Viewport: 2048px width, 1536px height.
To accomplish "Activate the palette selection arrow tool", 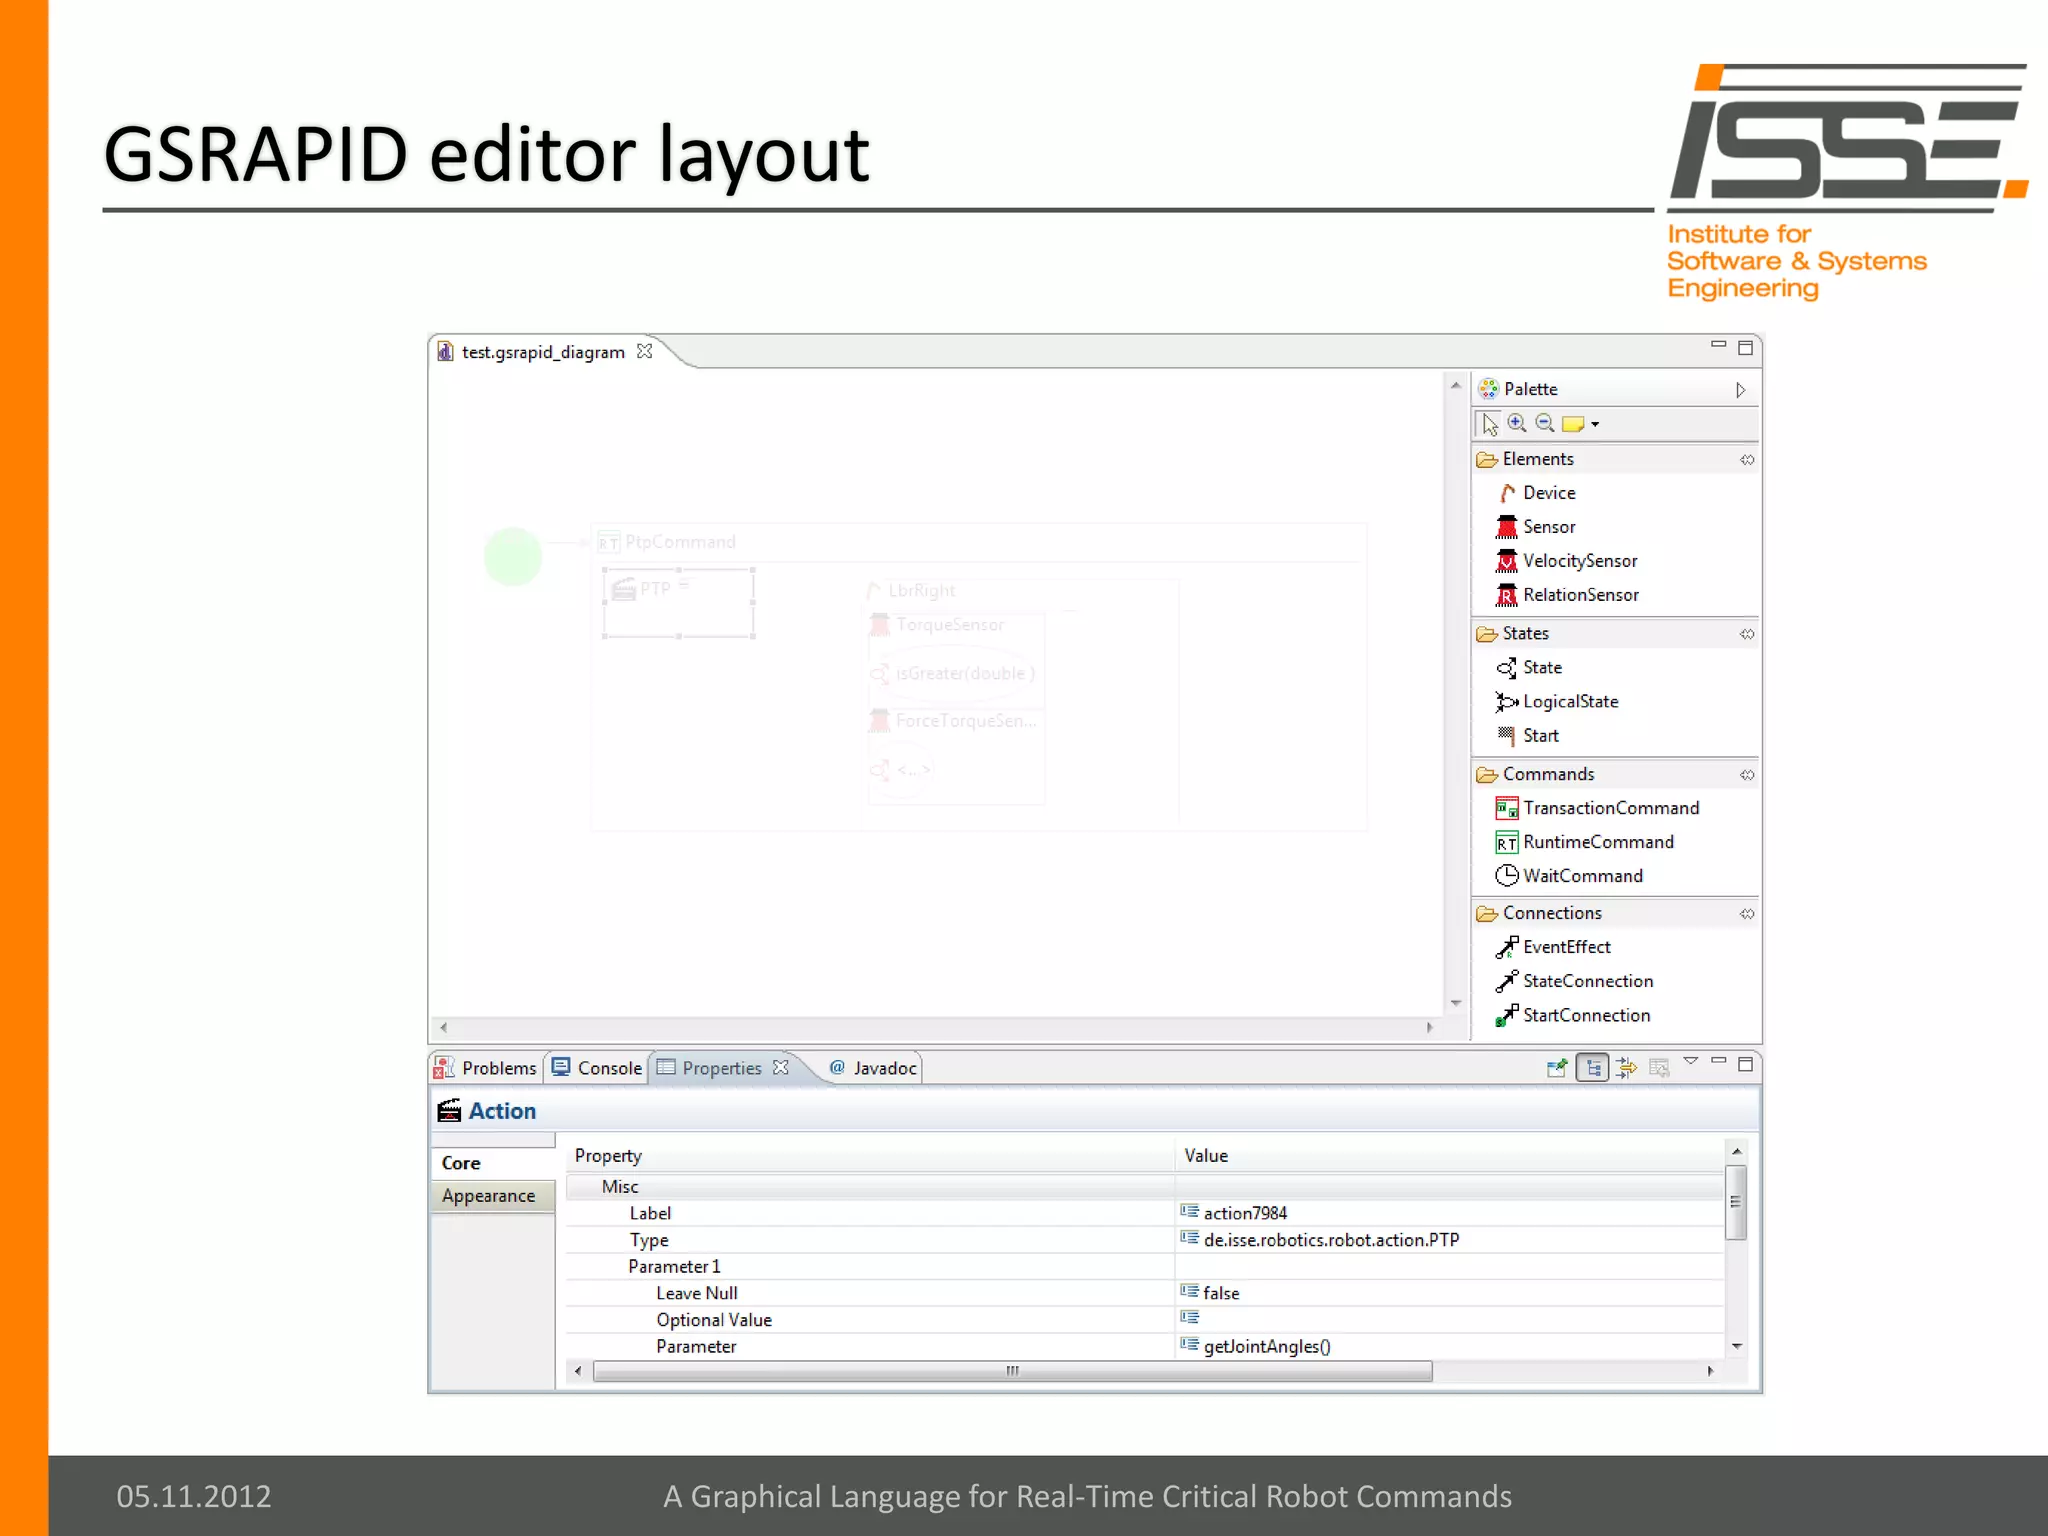I will [x=1490, y=424].
